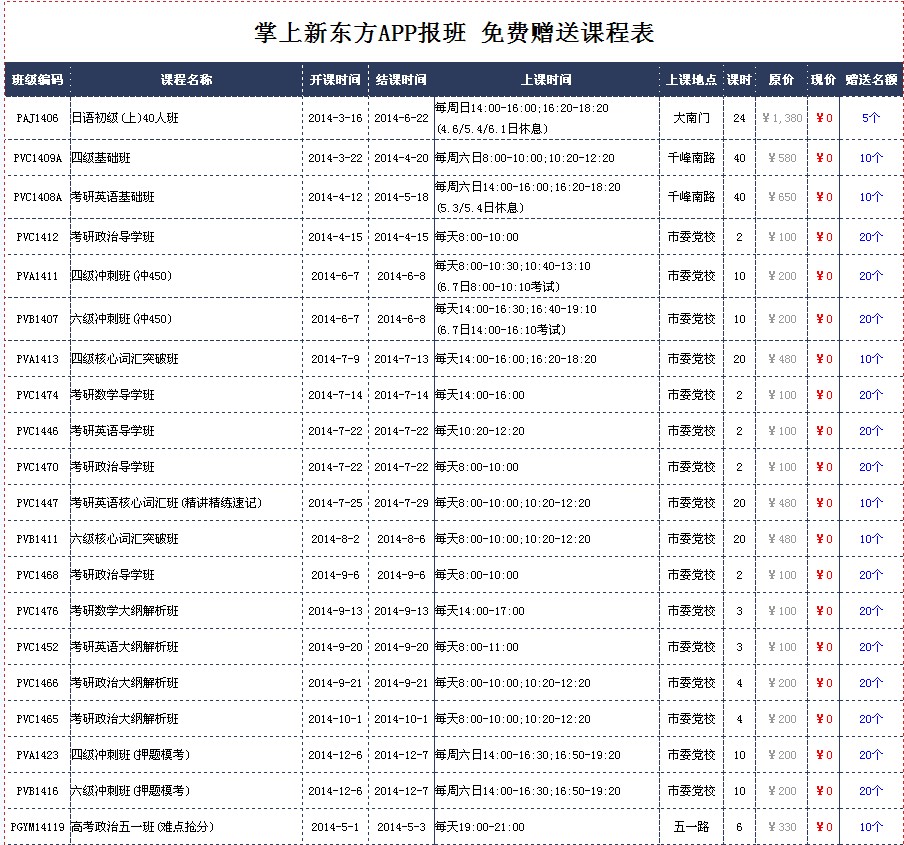The width and height of the screenshot is (904, 845).
Task: Select class code PVC1468
Action: tap(37, 575)
